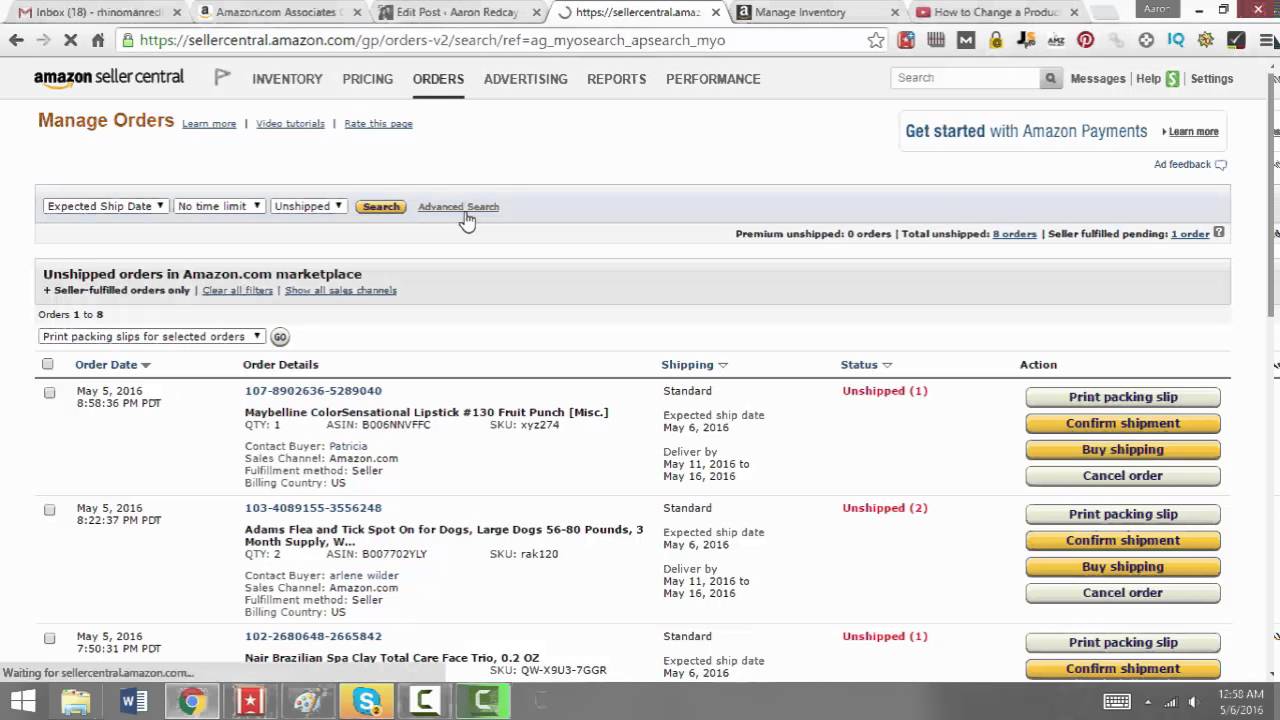Open Skype from the taskbar

click(x=367, y=701)
